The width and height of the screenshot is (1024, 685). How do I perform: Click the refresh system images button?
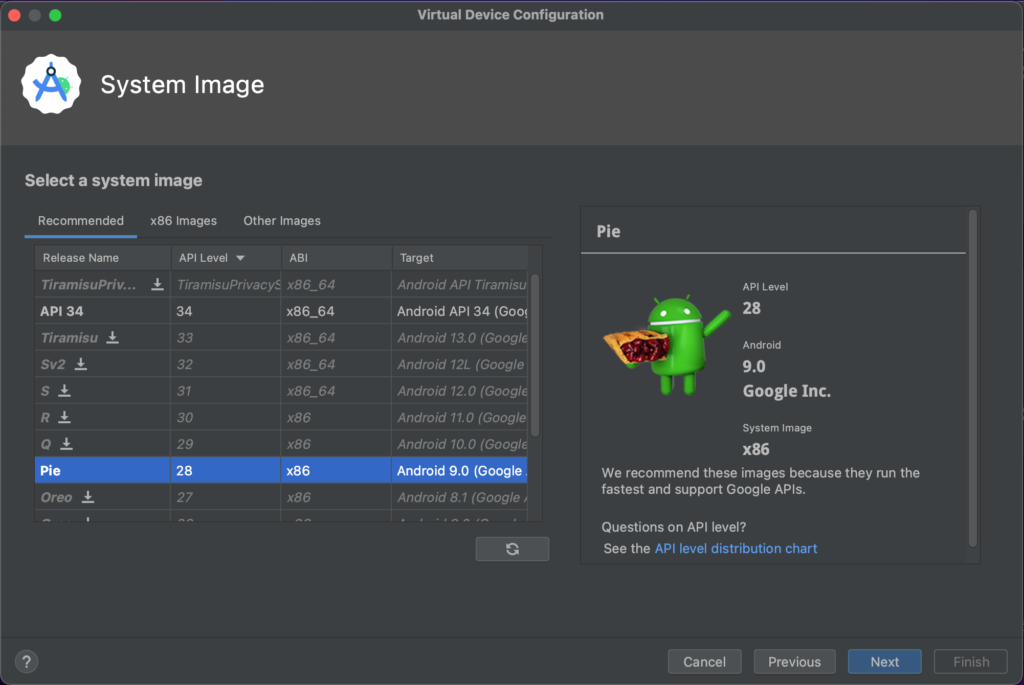[x=512, y=549]
